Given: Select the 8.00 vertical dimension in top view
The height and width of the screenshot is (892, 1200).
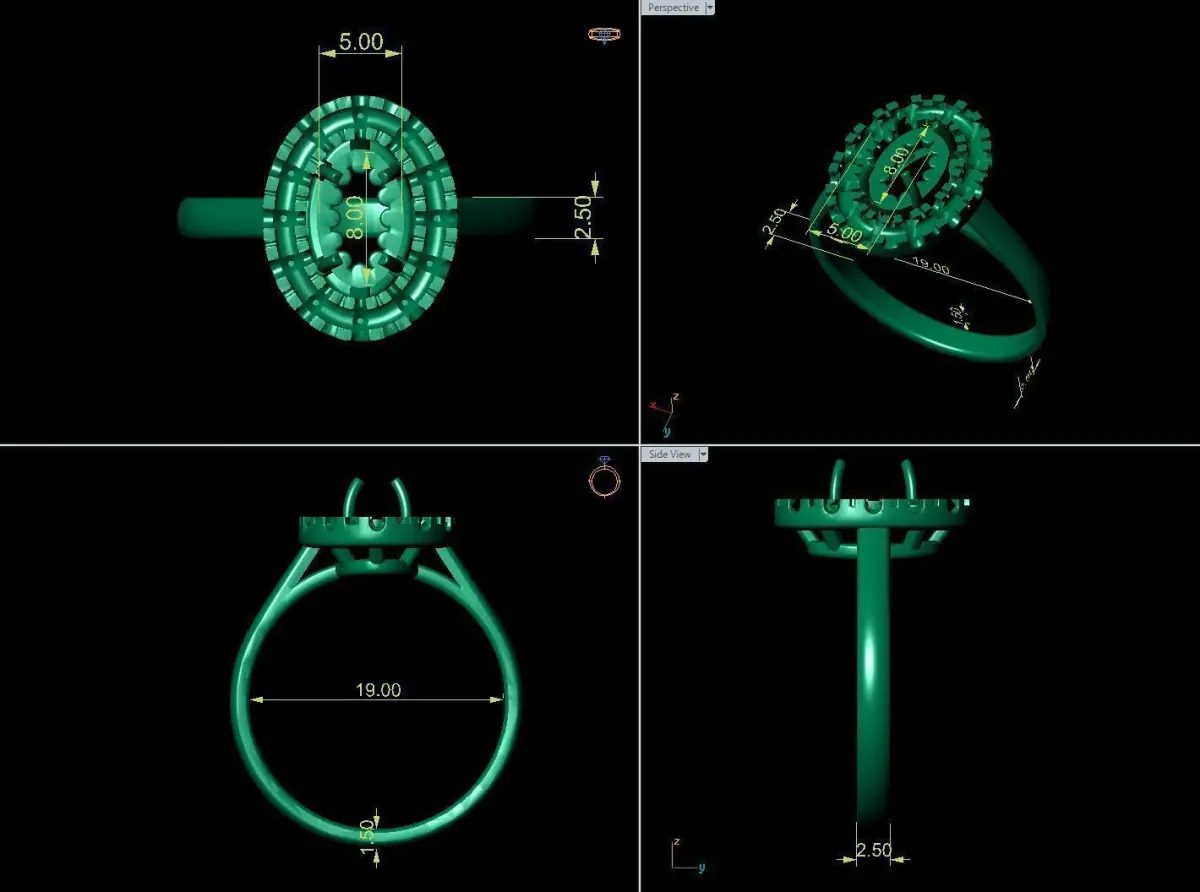Looking at the screenshot, I should point(353,218).
